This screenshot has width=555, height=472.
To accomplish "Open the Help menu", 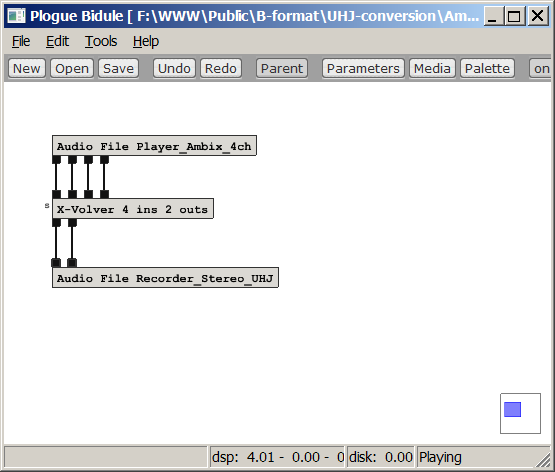I will pyautogui.click(x=146, y=41).
